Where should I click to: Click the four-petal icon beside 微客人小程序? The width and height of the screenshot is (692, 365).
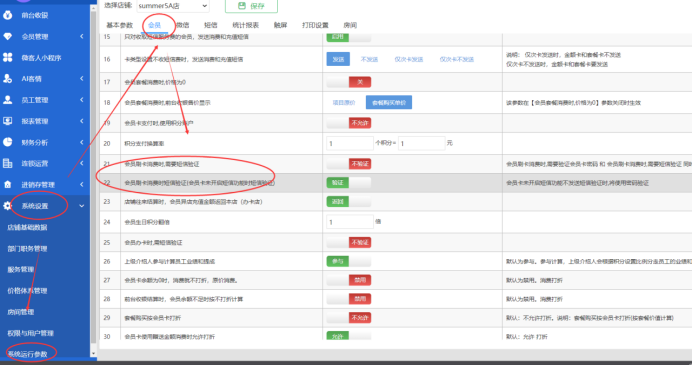click(8, 57)
